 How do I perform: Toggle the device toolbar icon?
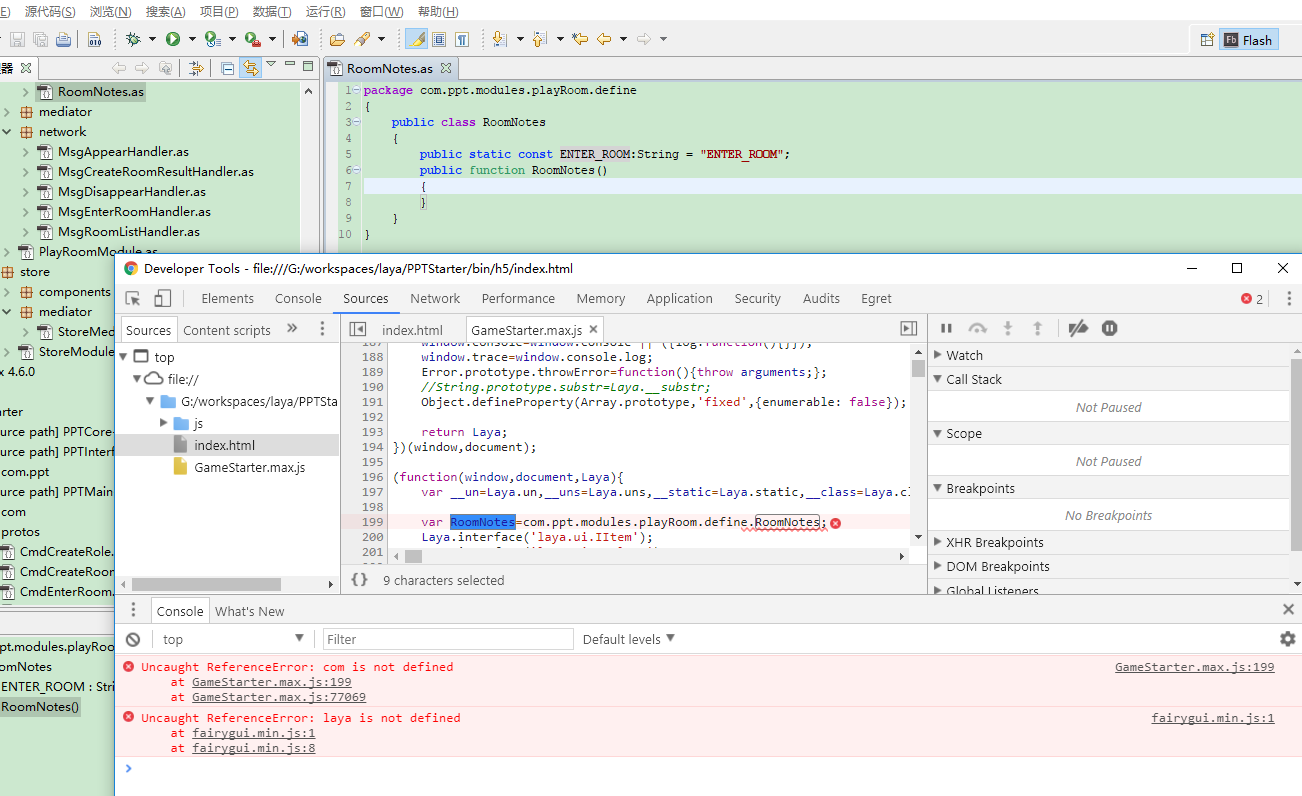click(x=162, y=298)
